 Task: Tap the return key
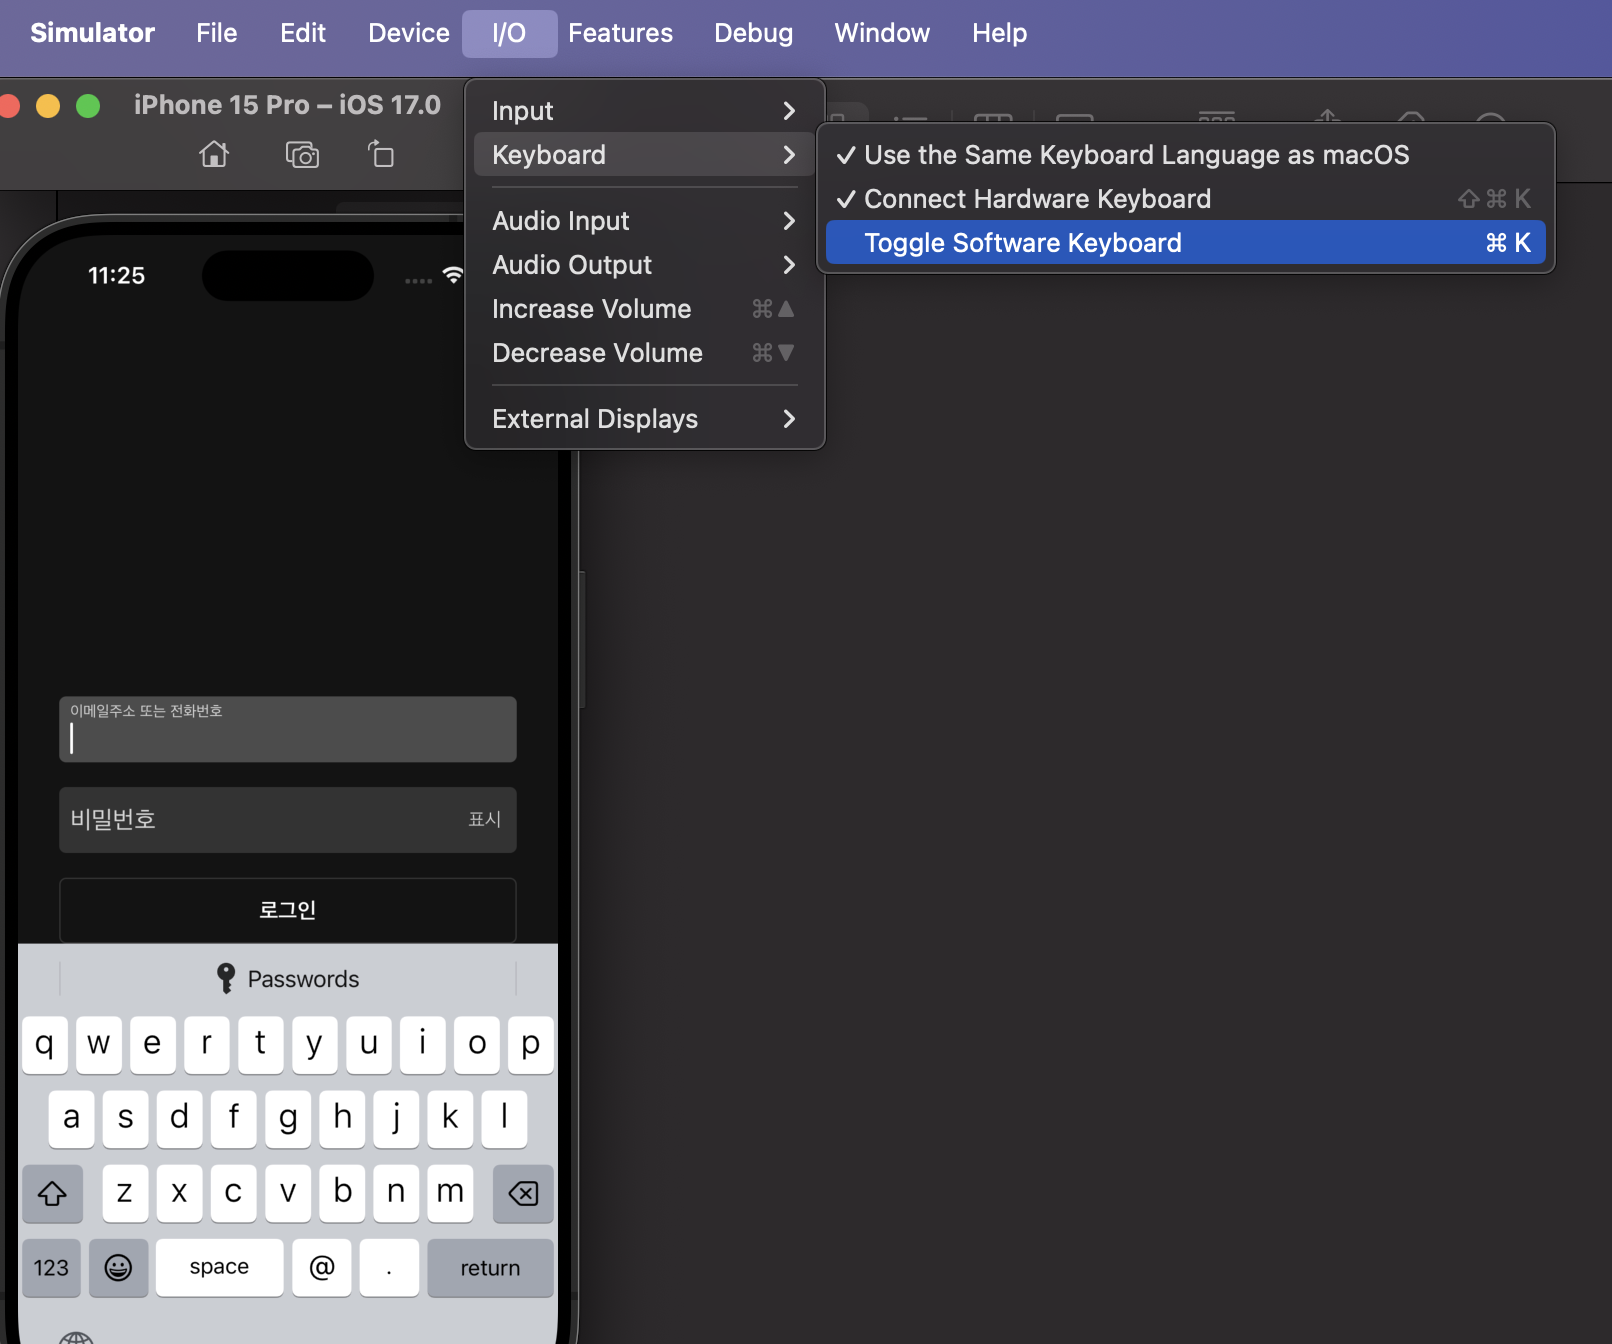click(x=490, y=1267)
